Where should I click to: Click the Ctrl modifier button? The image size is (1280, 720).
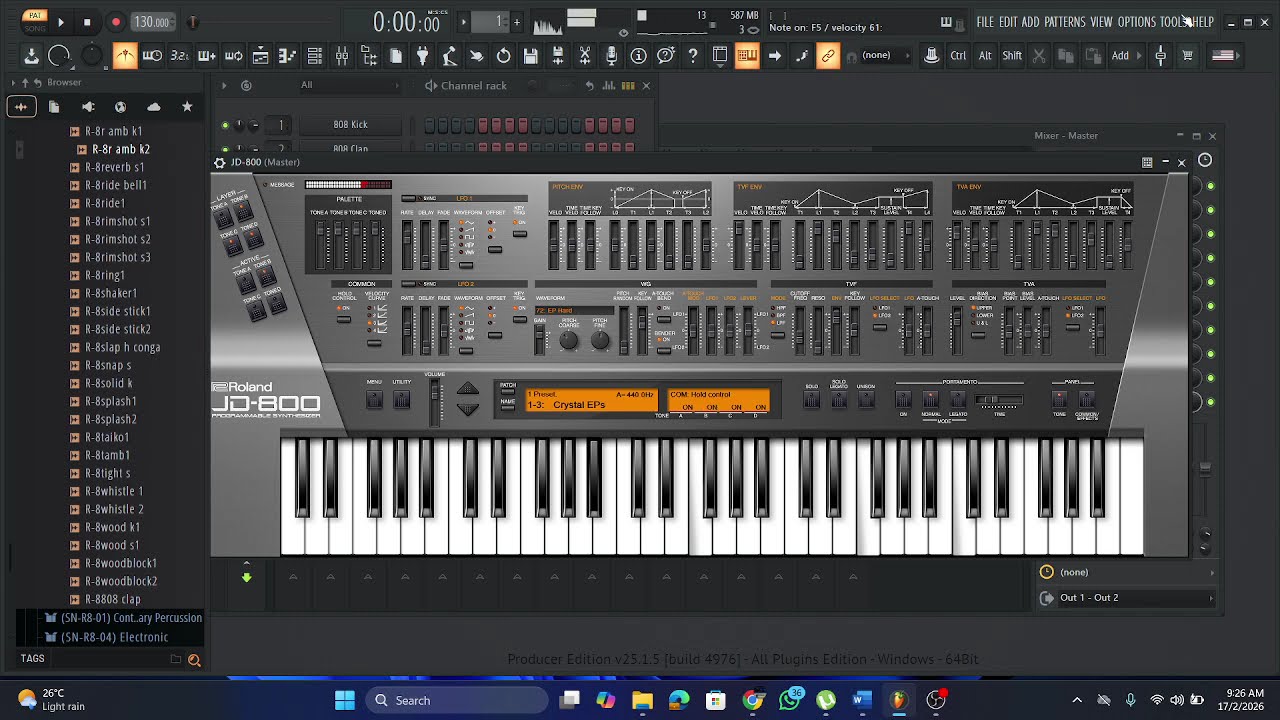pos(958,56)
